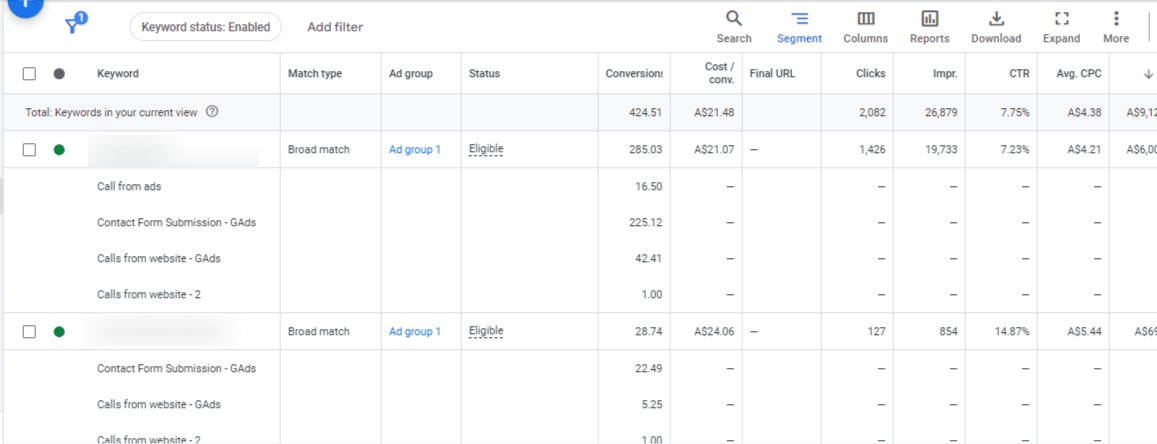Sort by Conversions column header
1157x444 pixels.
pyautogui.click(x=634, y=74)
